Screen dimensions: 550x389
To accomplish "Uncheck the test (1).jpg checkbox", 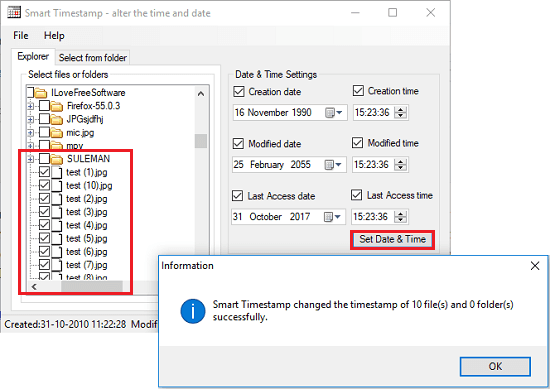I will [x=44, y=172].
